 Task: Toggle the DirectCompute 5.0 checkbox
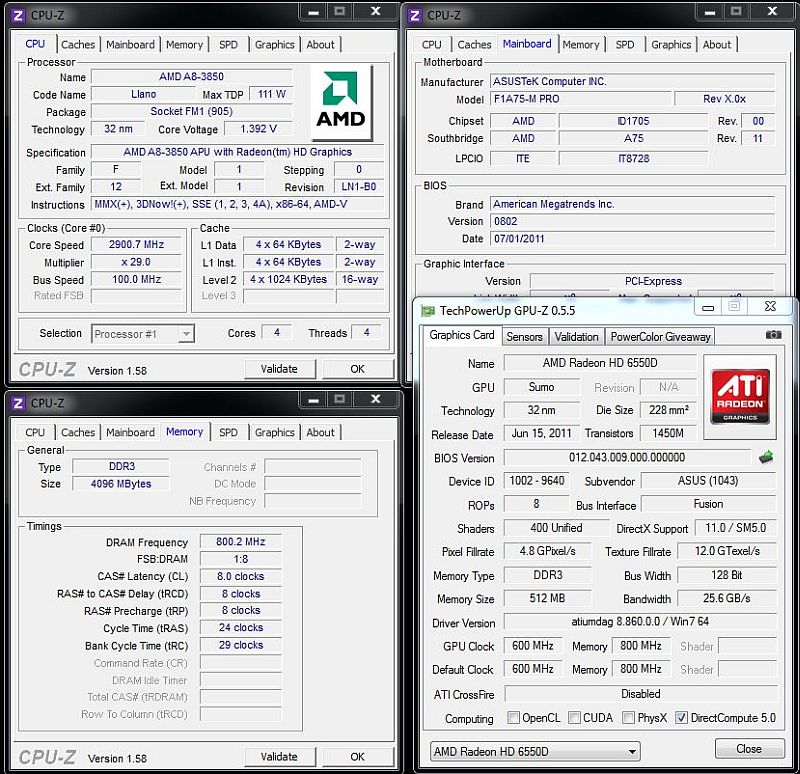coord(681,717)
